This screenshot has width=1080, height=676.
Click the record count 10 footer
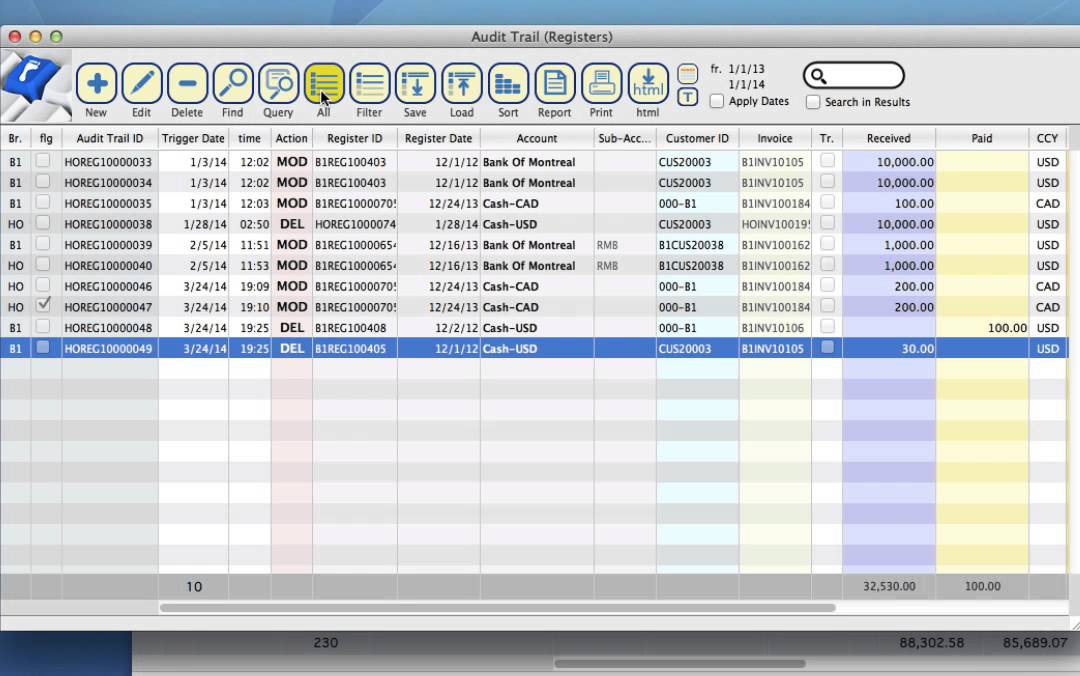pyautogui.click(x=194, y=586)
